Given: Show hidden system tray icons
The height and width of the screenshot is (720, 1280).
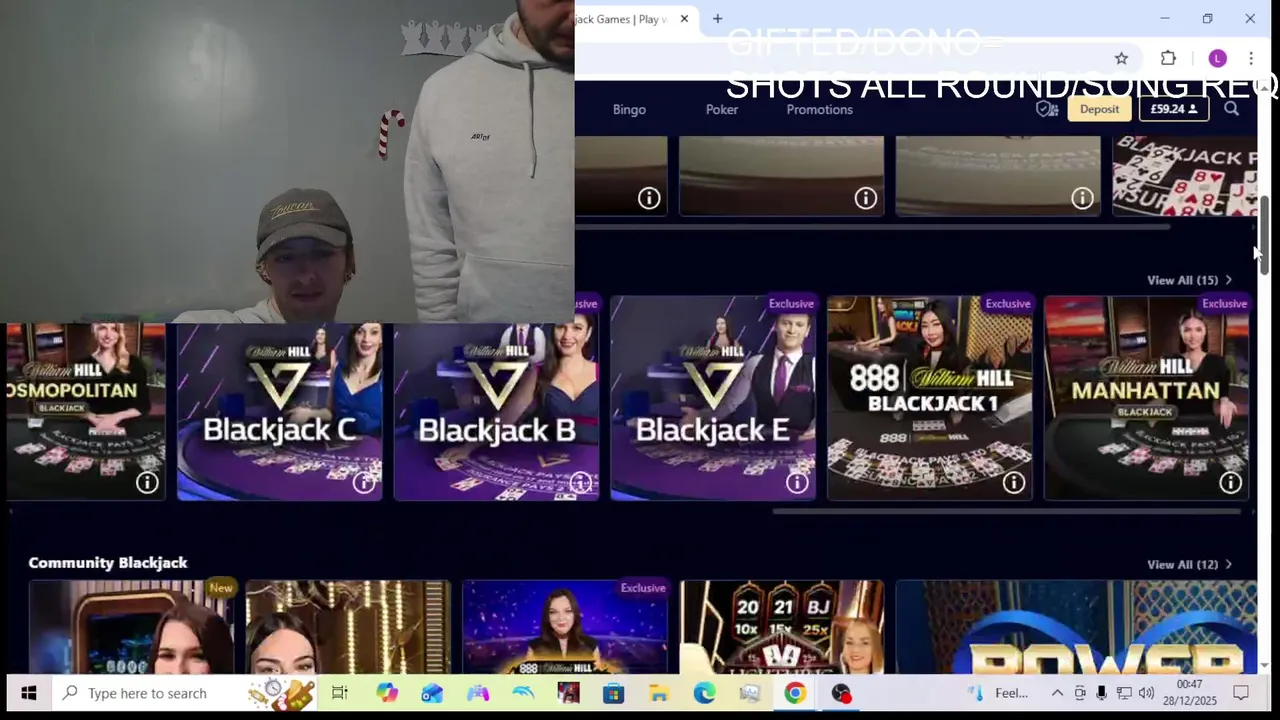Looking at the screenshot, I should pyautogui.click(x=1057, y=693).
